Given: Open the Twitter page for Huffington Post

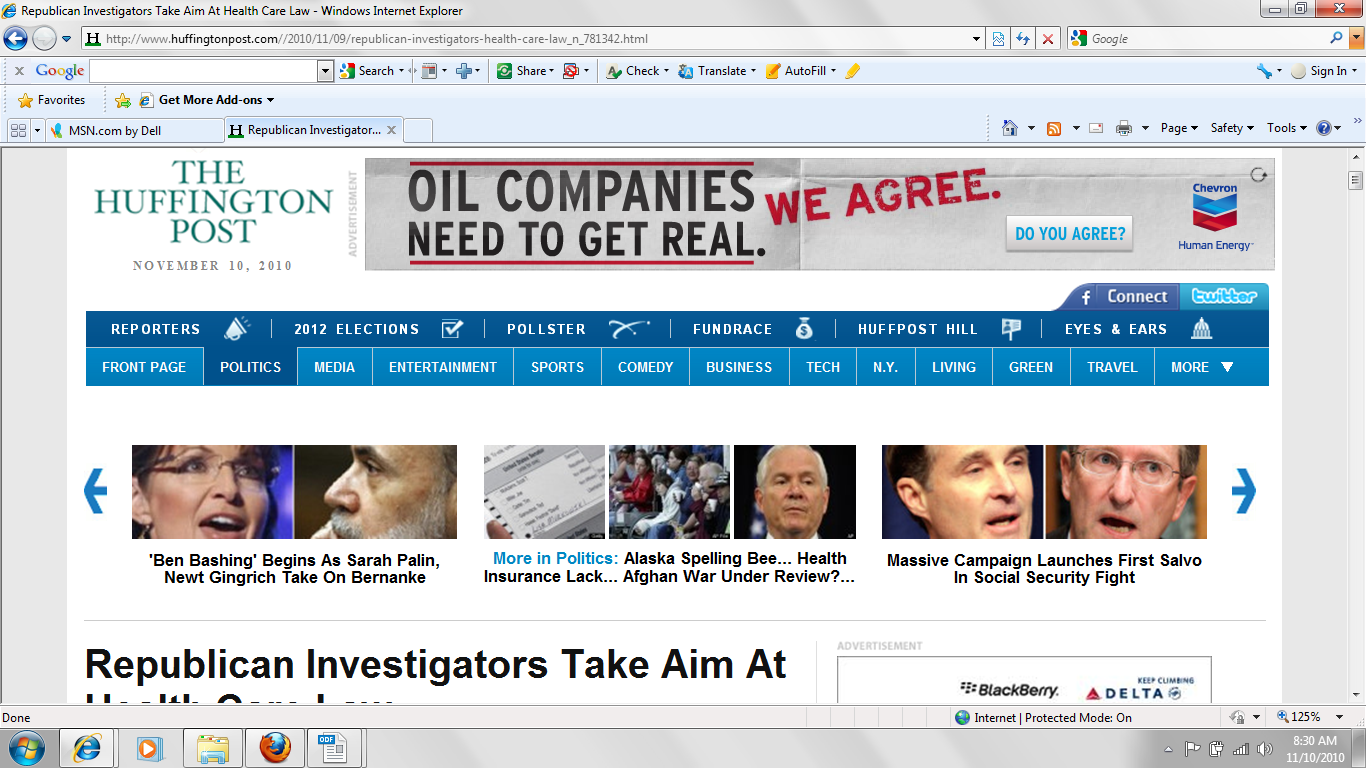Looking at the screenshot, I should (1224, 297).
